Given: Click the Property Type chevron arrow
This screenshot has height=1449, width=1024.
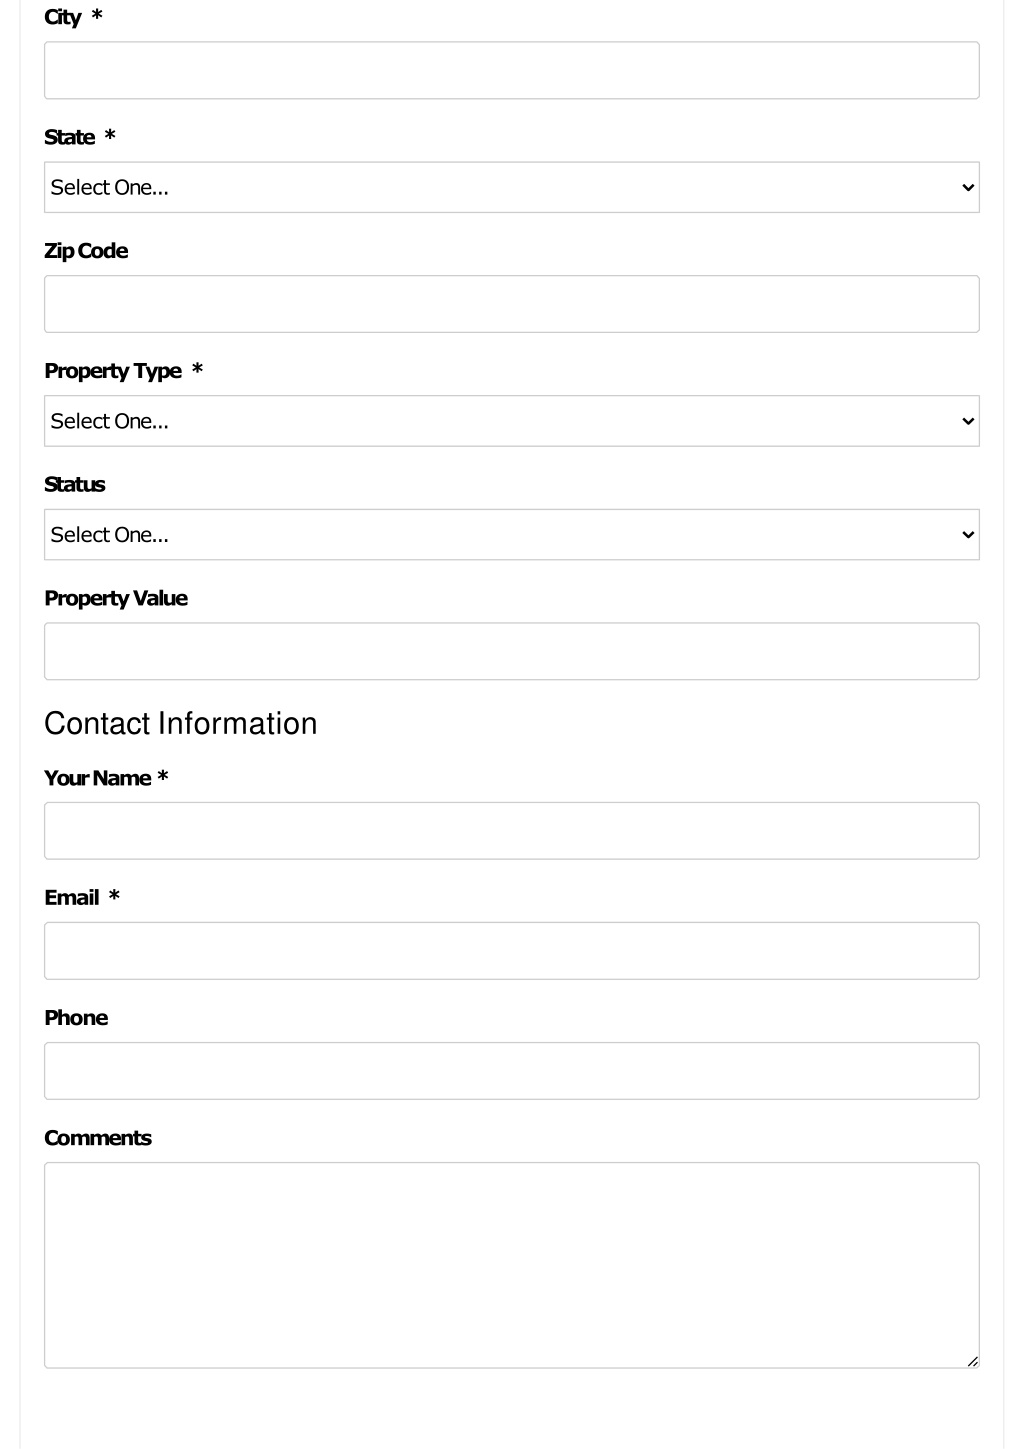Looking at the screenshot, I should pos(967,421).
